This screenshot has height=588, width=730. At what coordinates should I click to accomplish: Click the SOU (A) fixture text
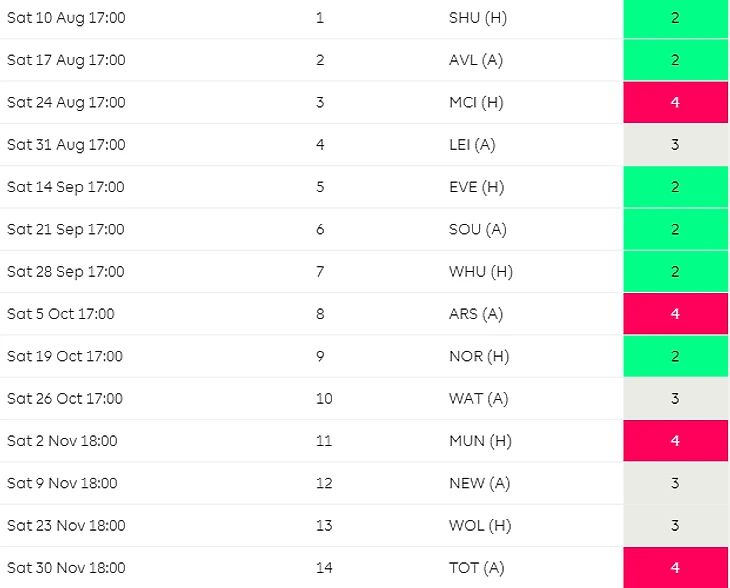pyautogui.click(x=478, y=230)
